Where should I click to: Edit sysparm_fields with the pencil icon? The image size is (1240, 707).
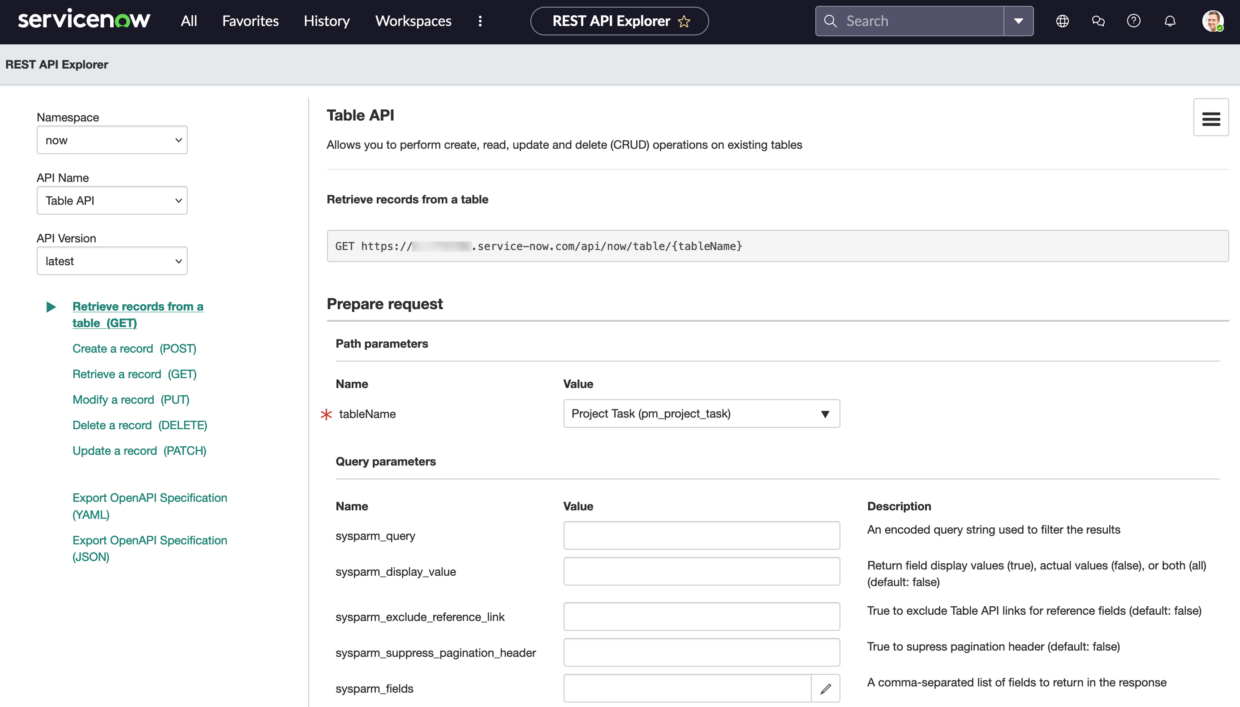[827, 688]
